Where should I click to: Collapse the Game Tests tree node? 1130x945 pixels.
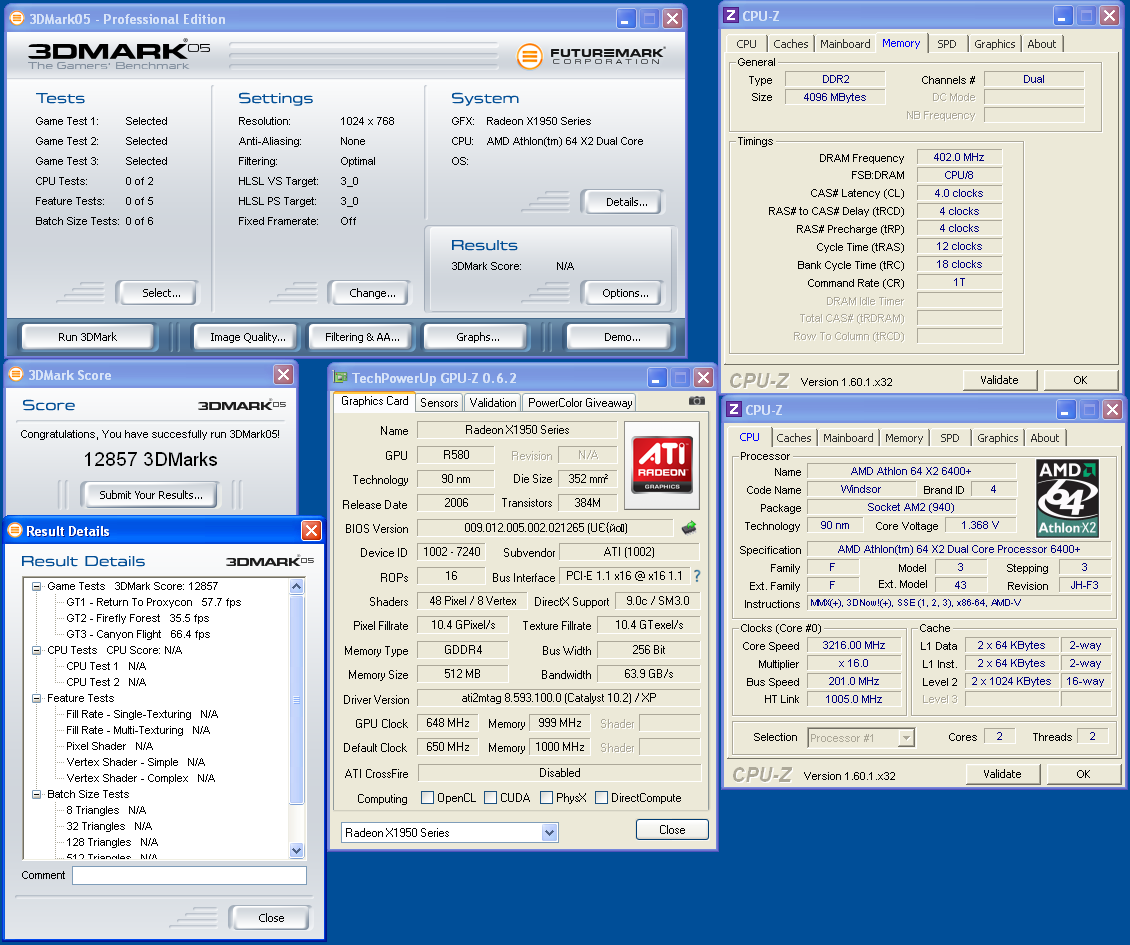pos(36,586)
